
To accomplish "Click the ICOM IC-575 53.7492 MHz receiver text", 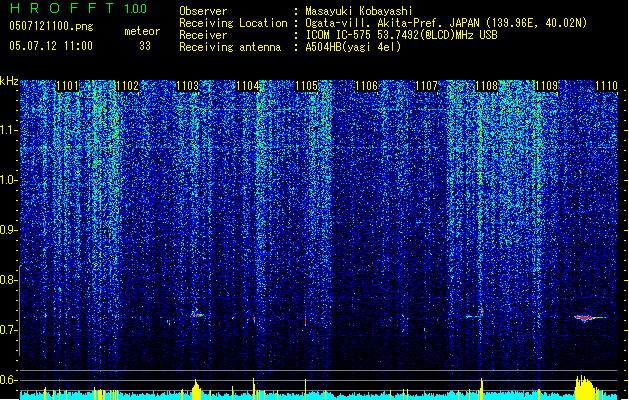I will pyautogui.click(x=402, y=35).
